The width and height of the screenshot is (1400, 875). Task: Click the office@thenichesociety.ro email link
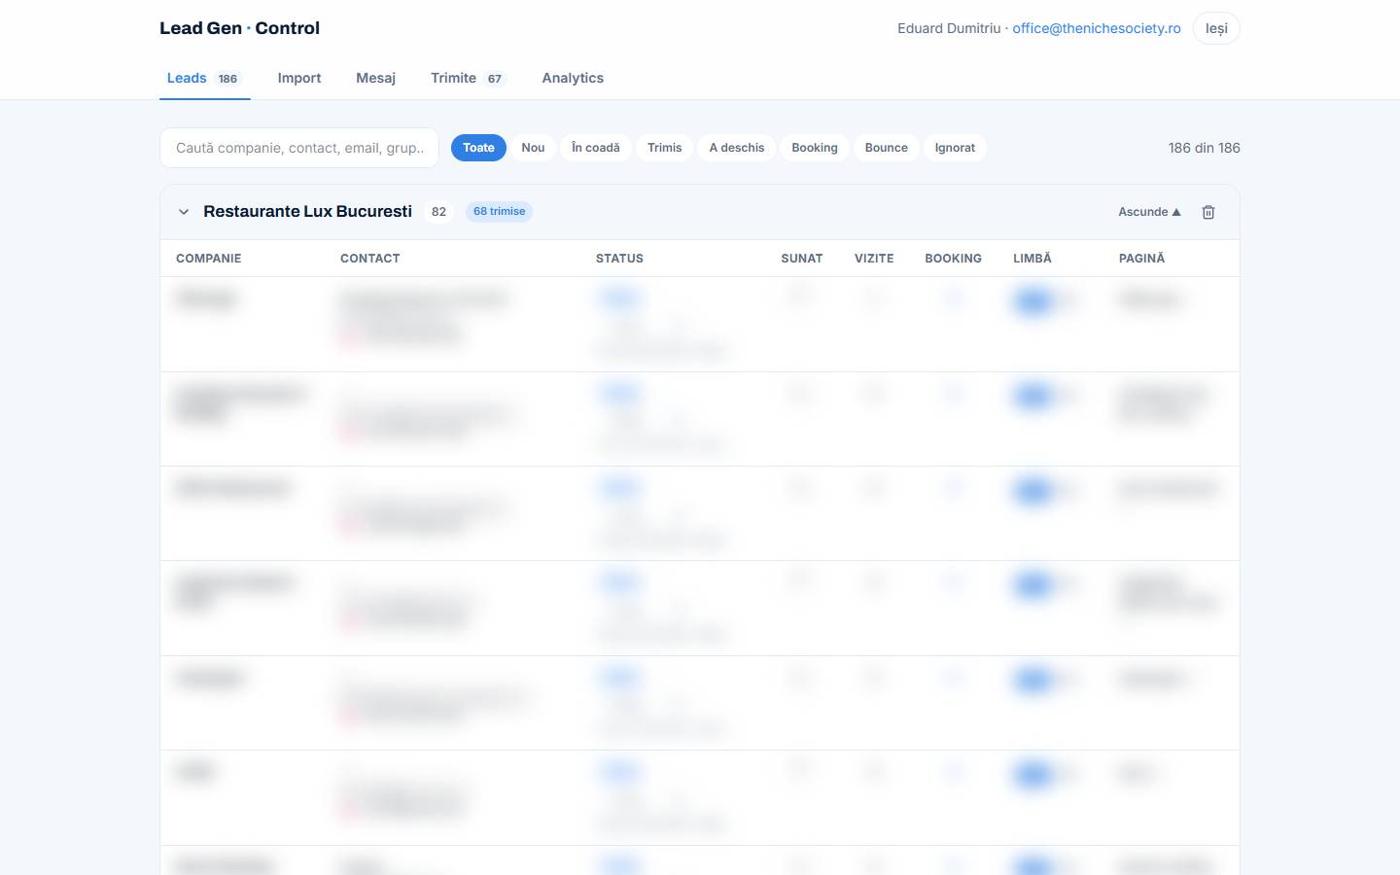click(x=1096, y=28)
